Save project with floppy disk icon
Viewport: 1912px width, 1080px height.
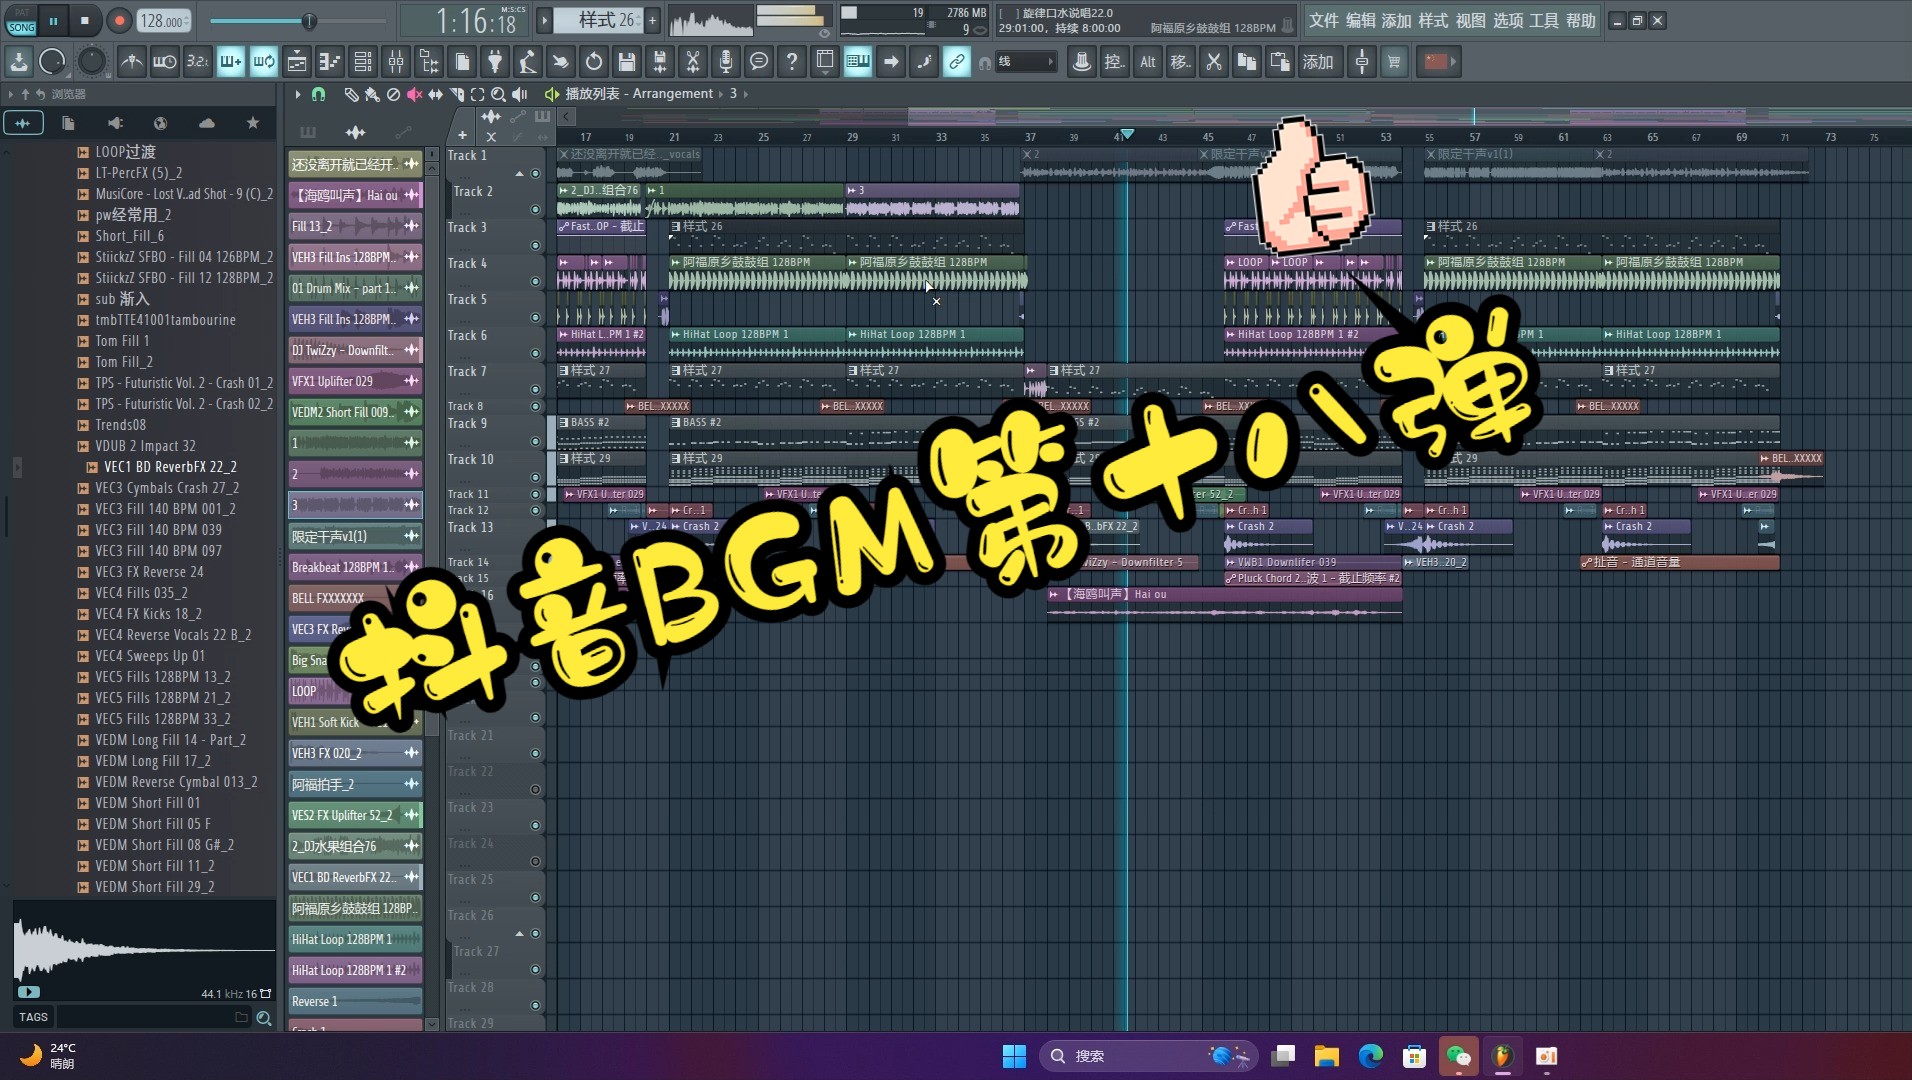click(x=627, y=62)
